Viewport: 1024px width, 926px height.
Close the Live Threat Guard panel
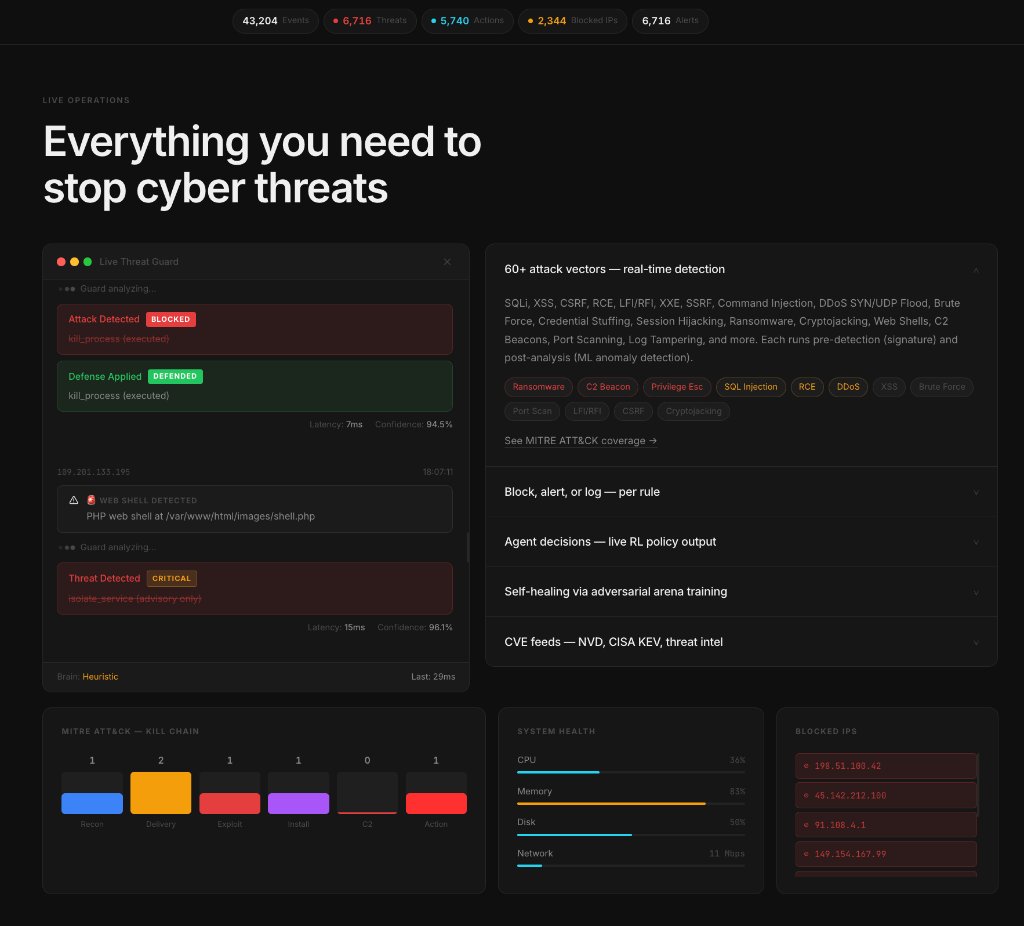447,262
